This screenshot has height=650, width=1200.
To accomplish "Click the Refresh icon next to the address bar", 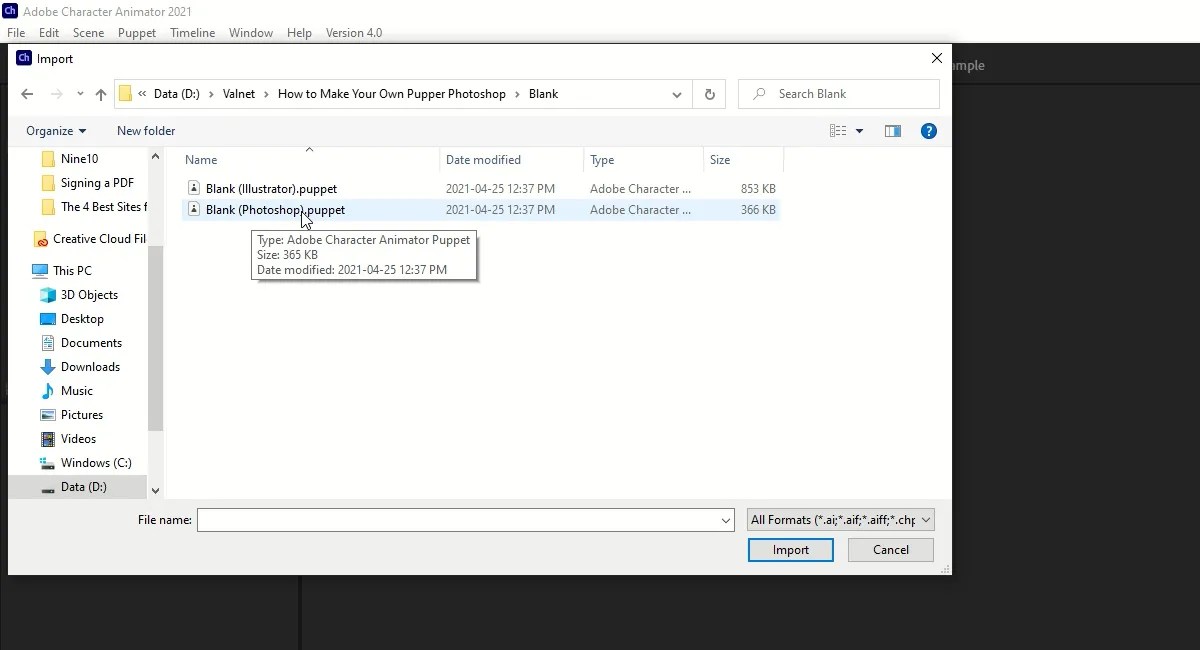I will click(x=709, y=94).
